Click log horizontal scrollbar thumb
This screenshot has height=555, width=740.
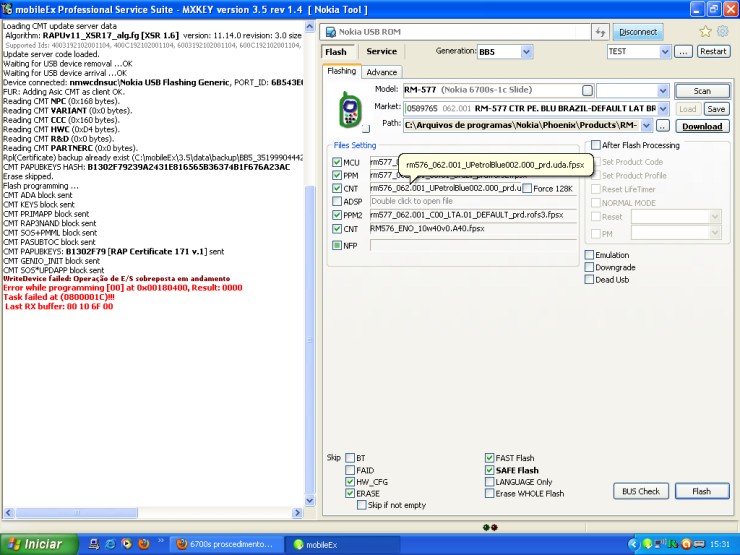tap(76, 513)
